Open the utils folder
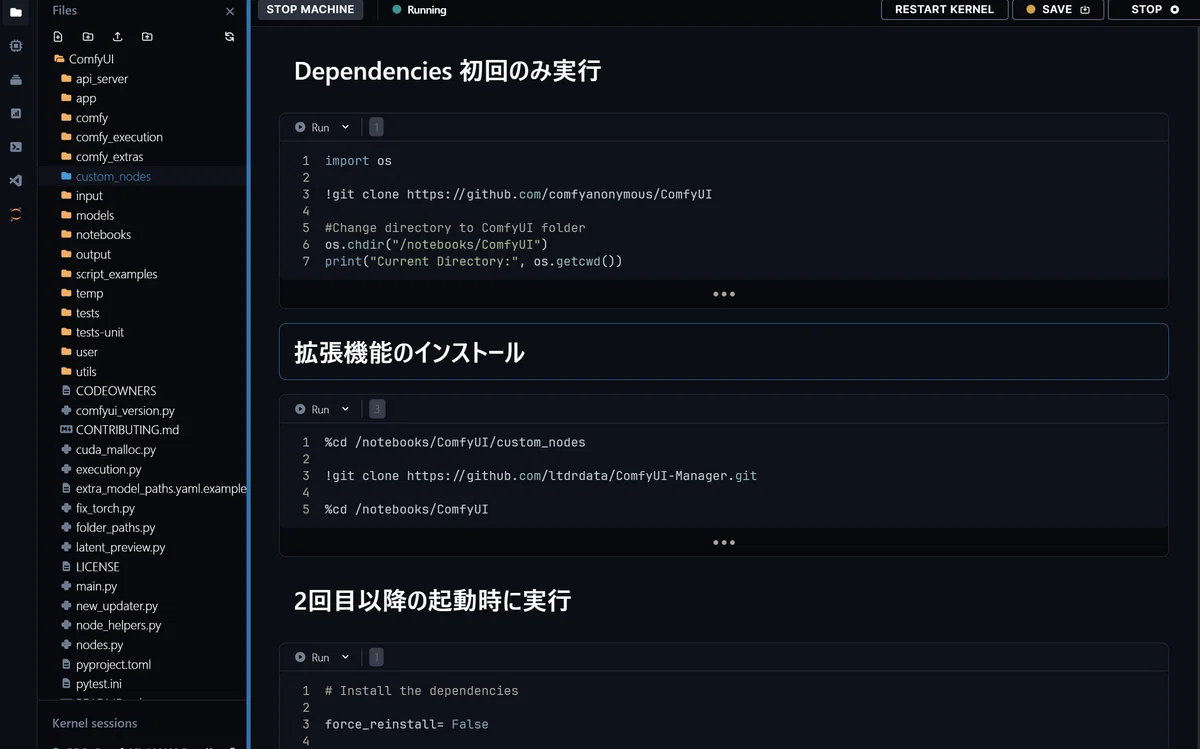 coord(79,371)
